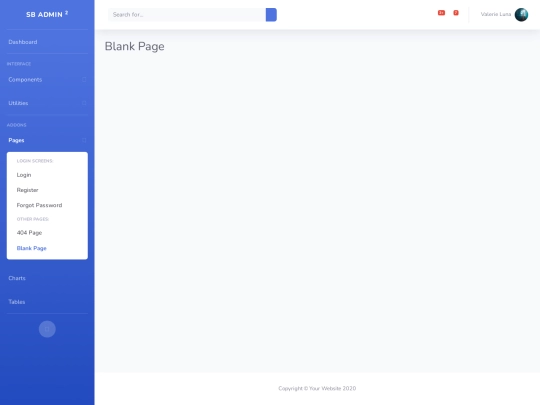Open the Valerie Luna user dropdown
This screenshot has height=405, width=540.
point(504,14)
